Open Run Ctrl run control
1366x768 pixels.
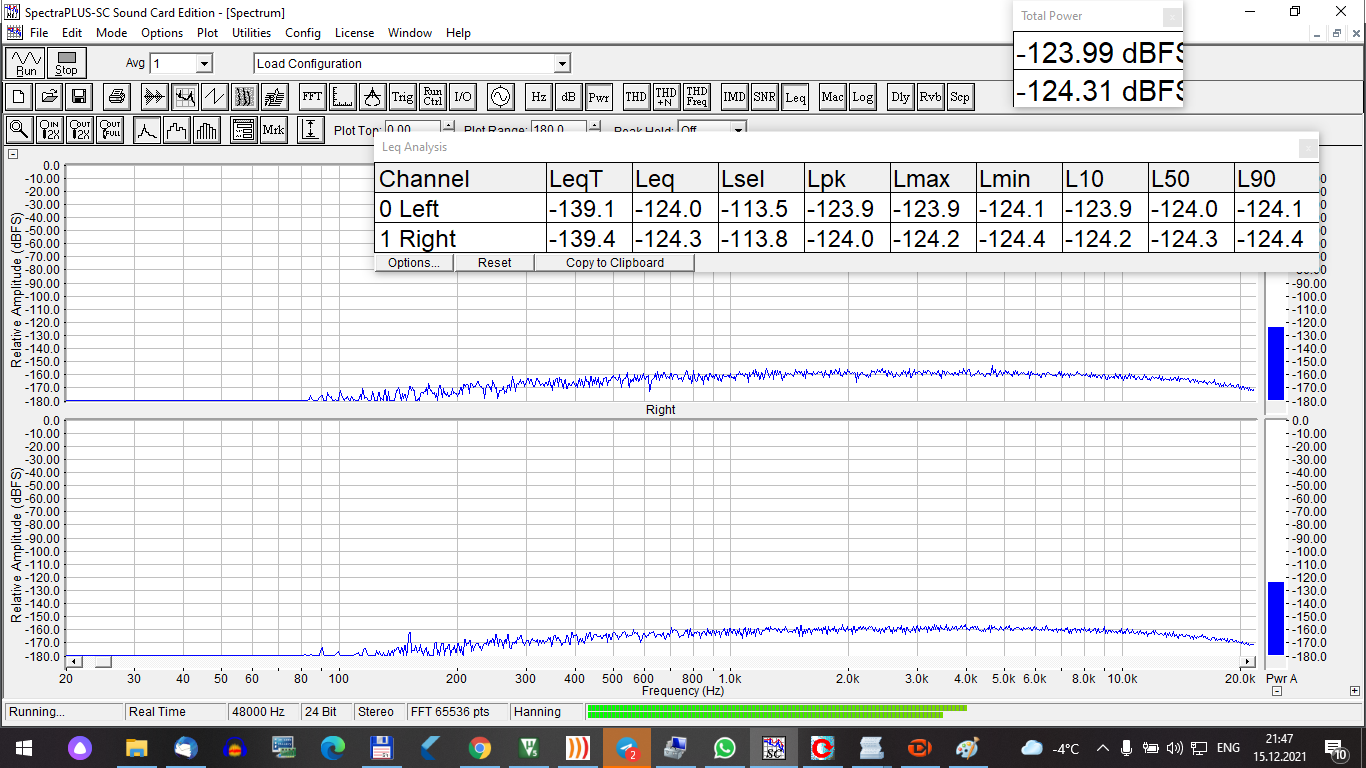pos(432,97)
